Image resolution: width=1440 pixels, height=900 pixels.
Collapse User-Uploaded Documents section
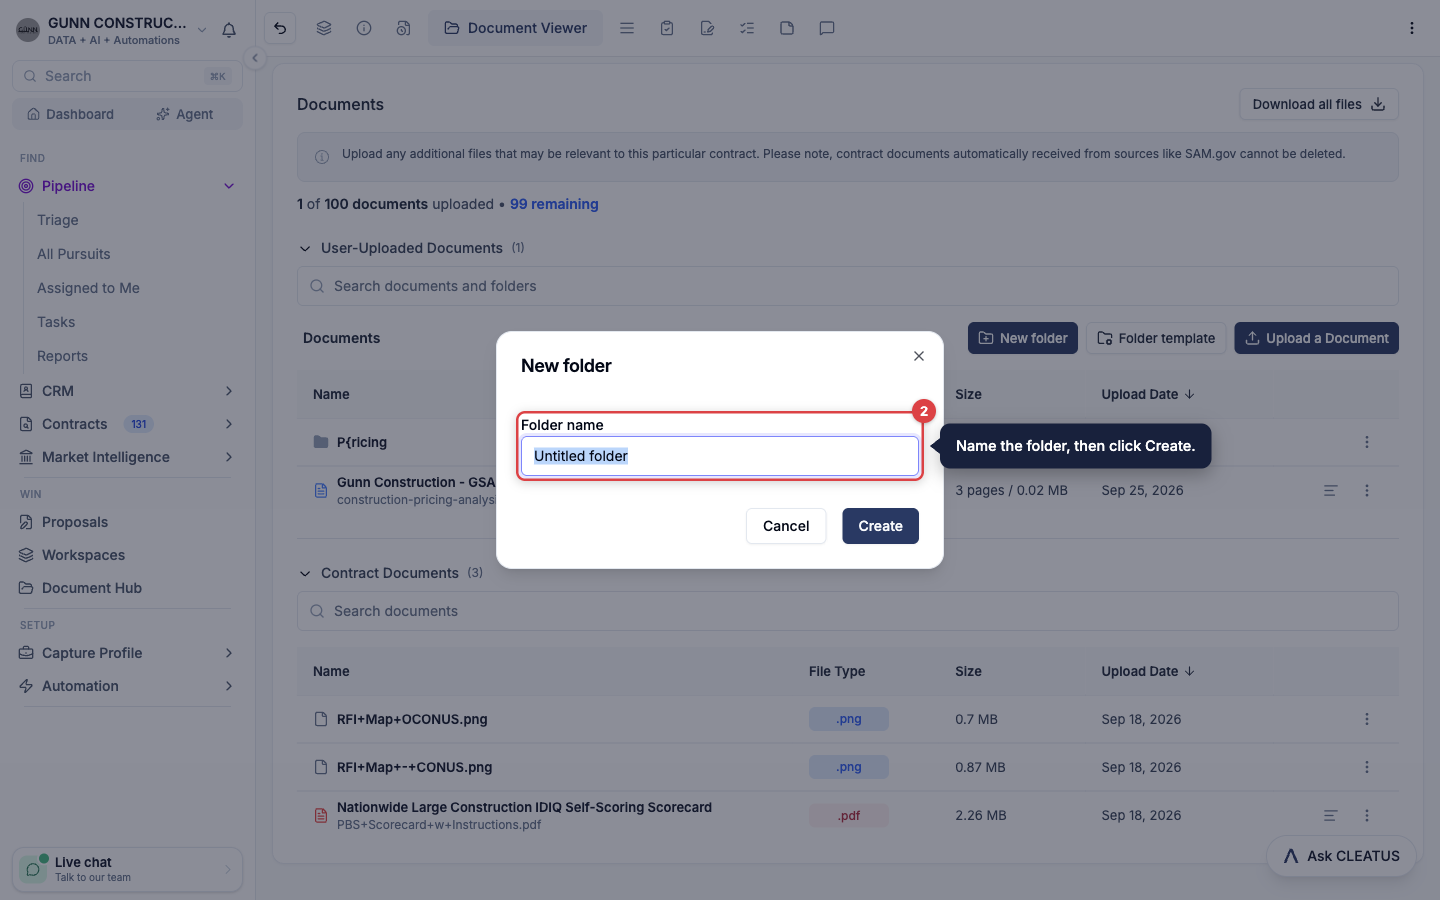pyautogui.click(x=305, y=248)
